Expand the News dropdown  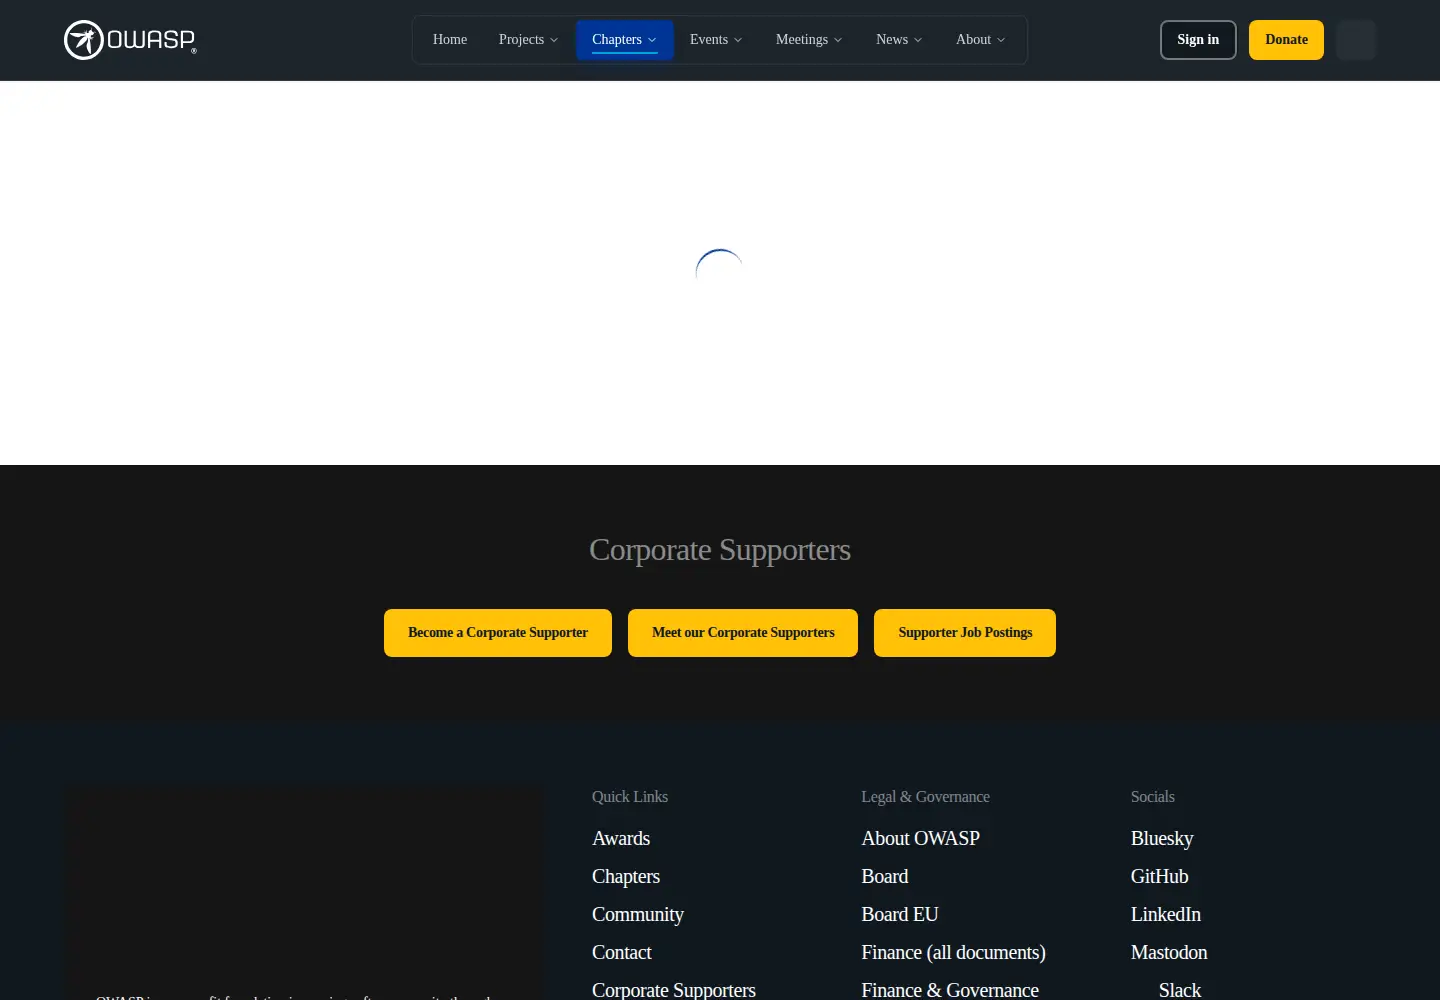[899, 40]
